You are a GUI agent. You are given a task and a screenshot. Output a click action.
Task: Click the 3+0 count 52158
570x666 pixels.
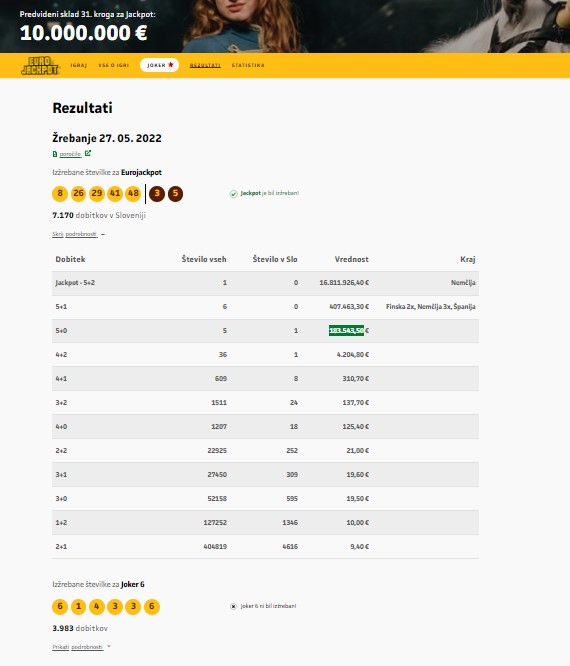[x=217, y=499]
